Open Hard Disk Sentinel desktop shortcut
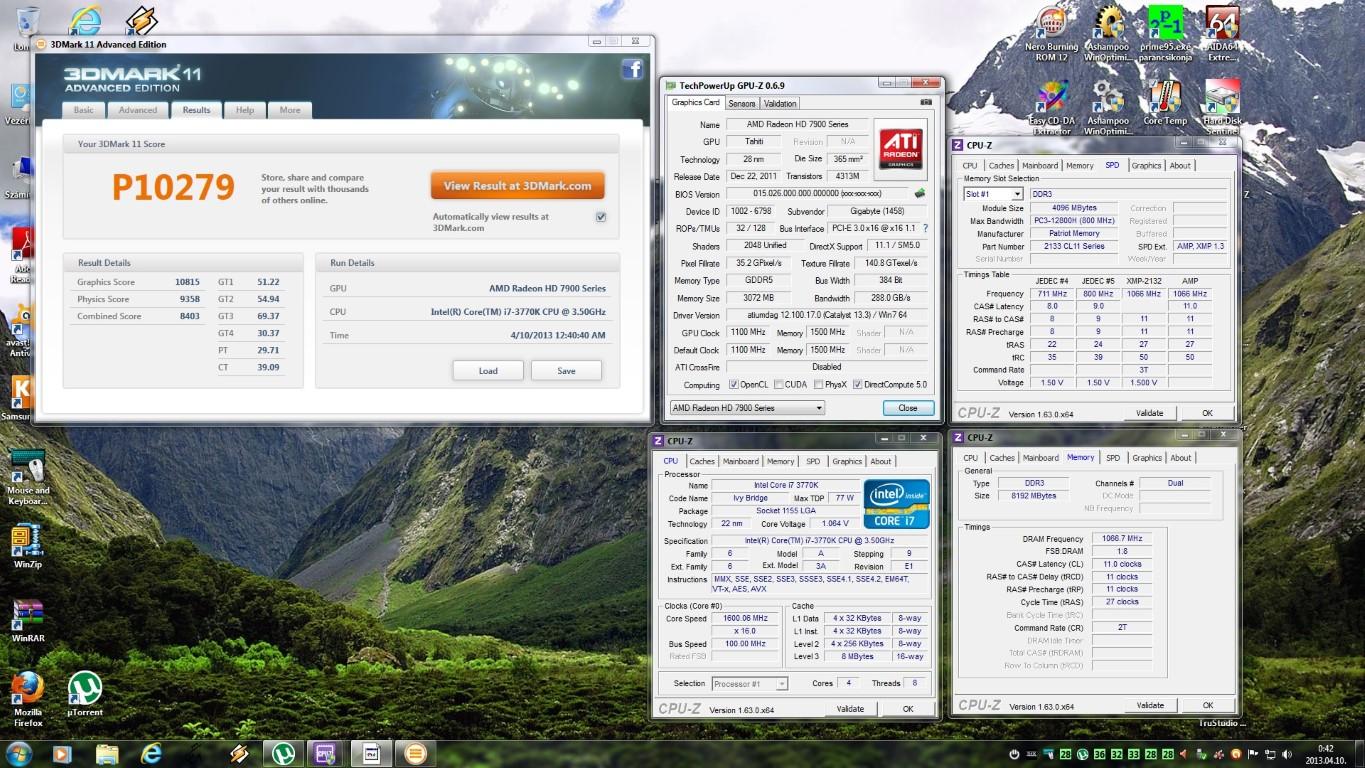The width and height of the screenshot is (1365, 768). tap(1223, 107)
